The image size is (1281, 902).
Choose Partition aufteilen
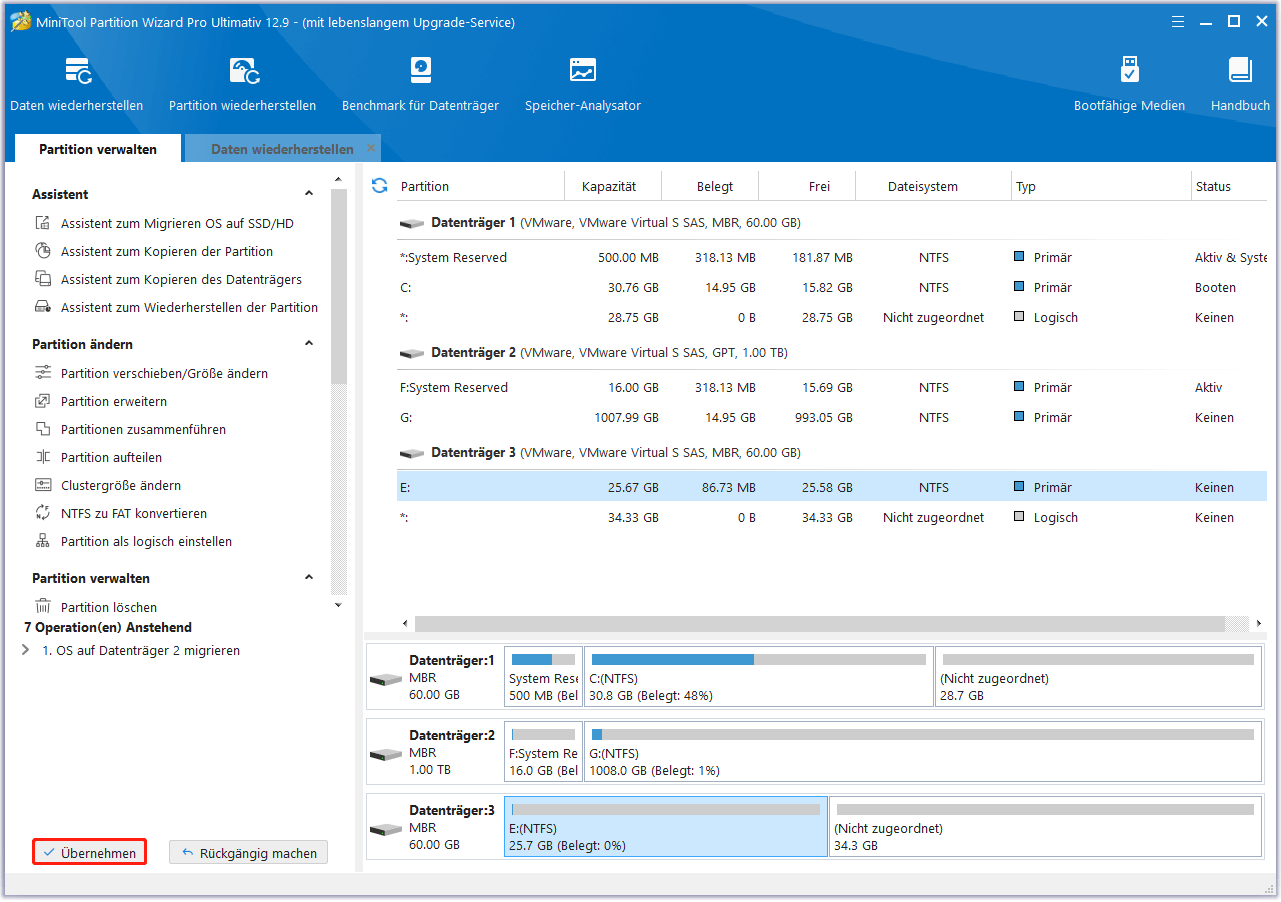[x=111, y=458]
